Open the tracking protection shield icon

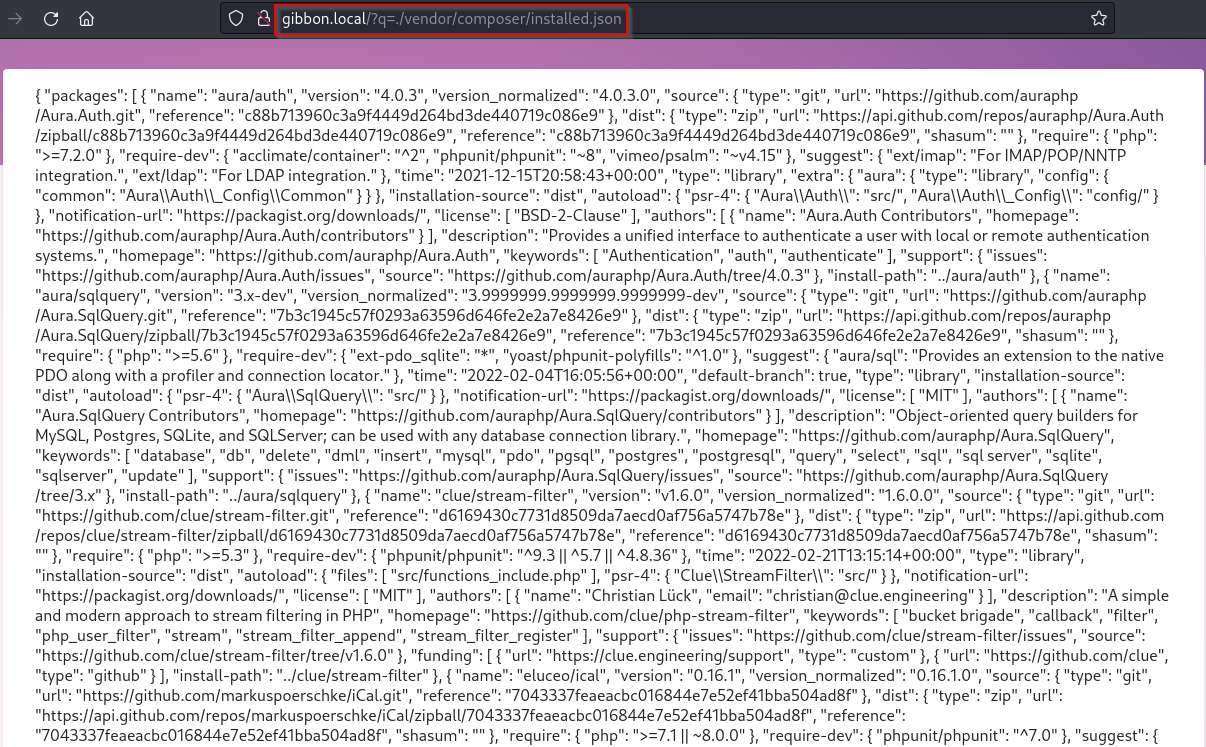point(236,18)
